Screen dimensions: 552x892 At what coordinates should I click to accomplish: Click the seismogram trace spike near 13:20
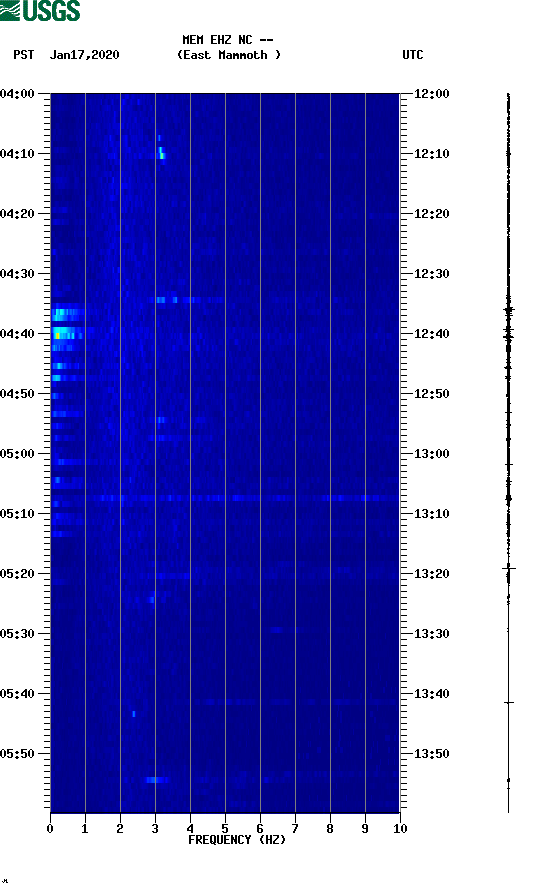[x=509, y=568]
